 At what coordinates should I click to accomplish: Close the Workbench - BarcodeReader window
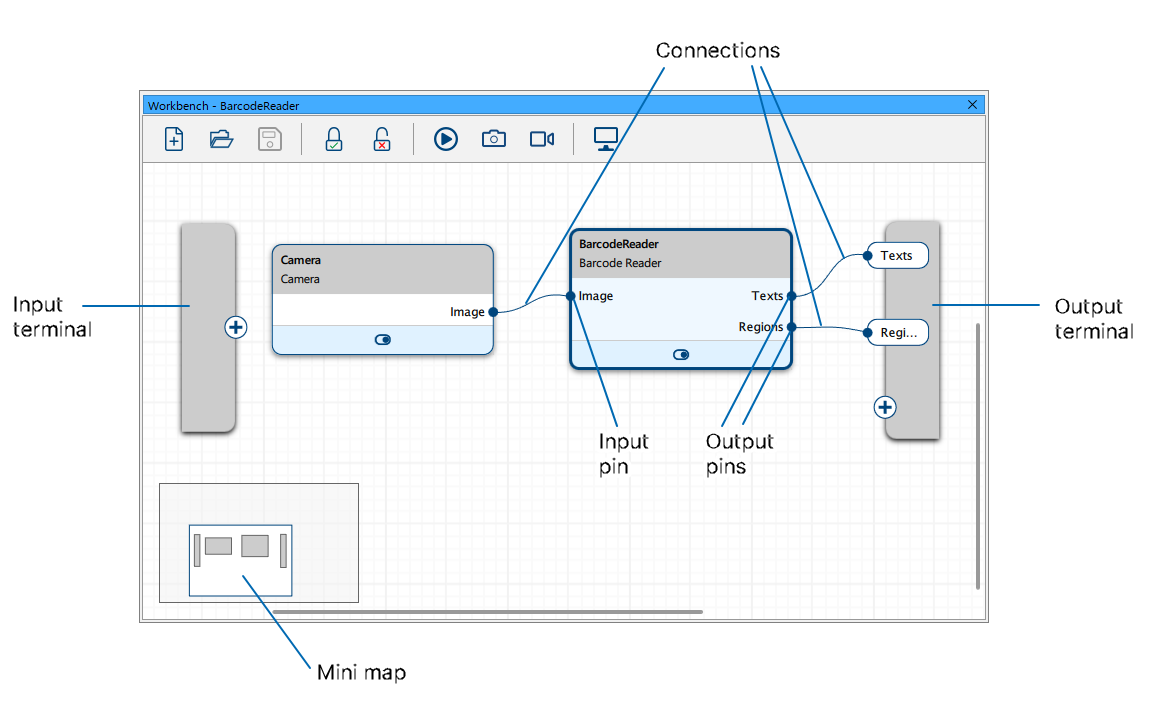click(973, 105)
